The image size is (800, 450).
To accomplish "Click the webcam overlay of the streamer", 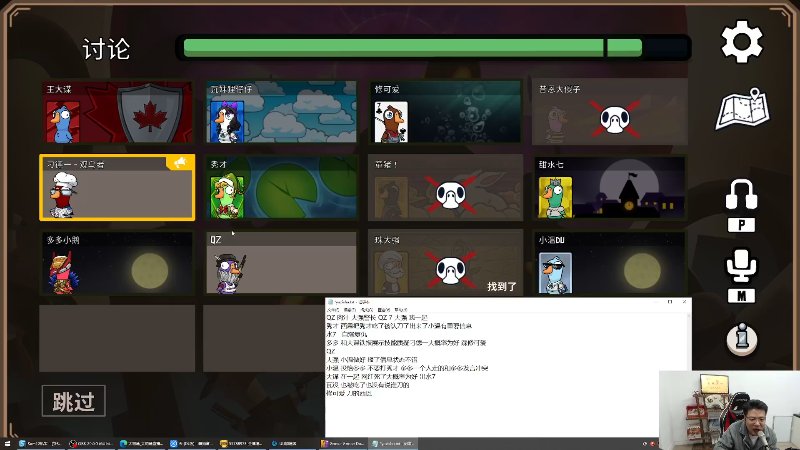I will 729,410.
